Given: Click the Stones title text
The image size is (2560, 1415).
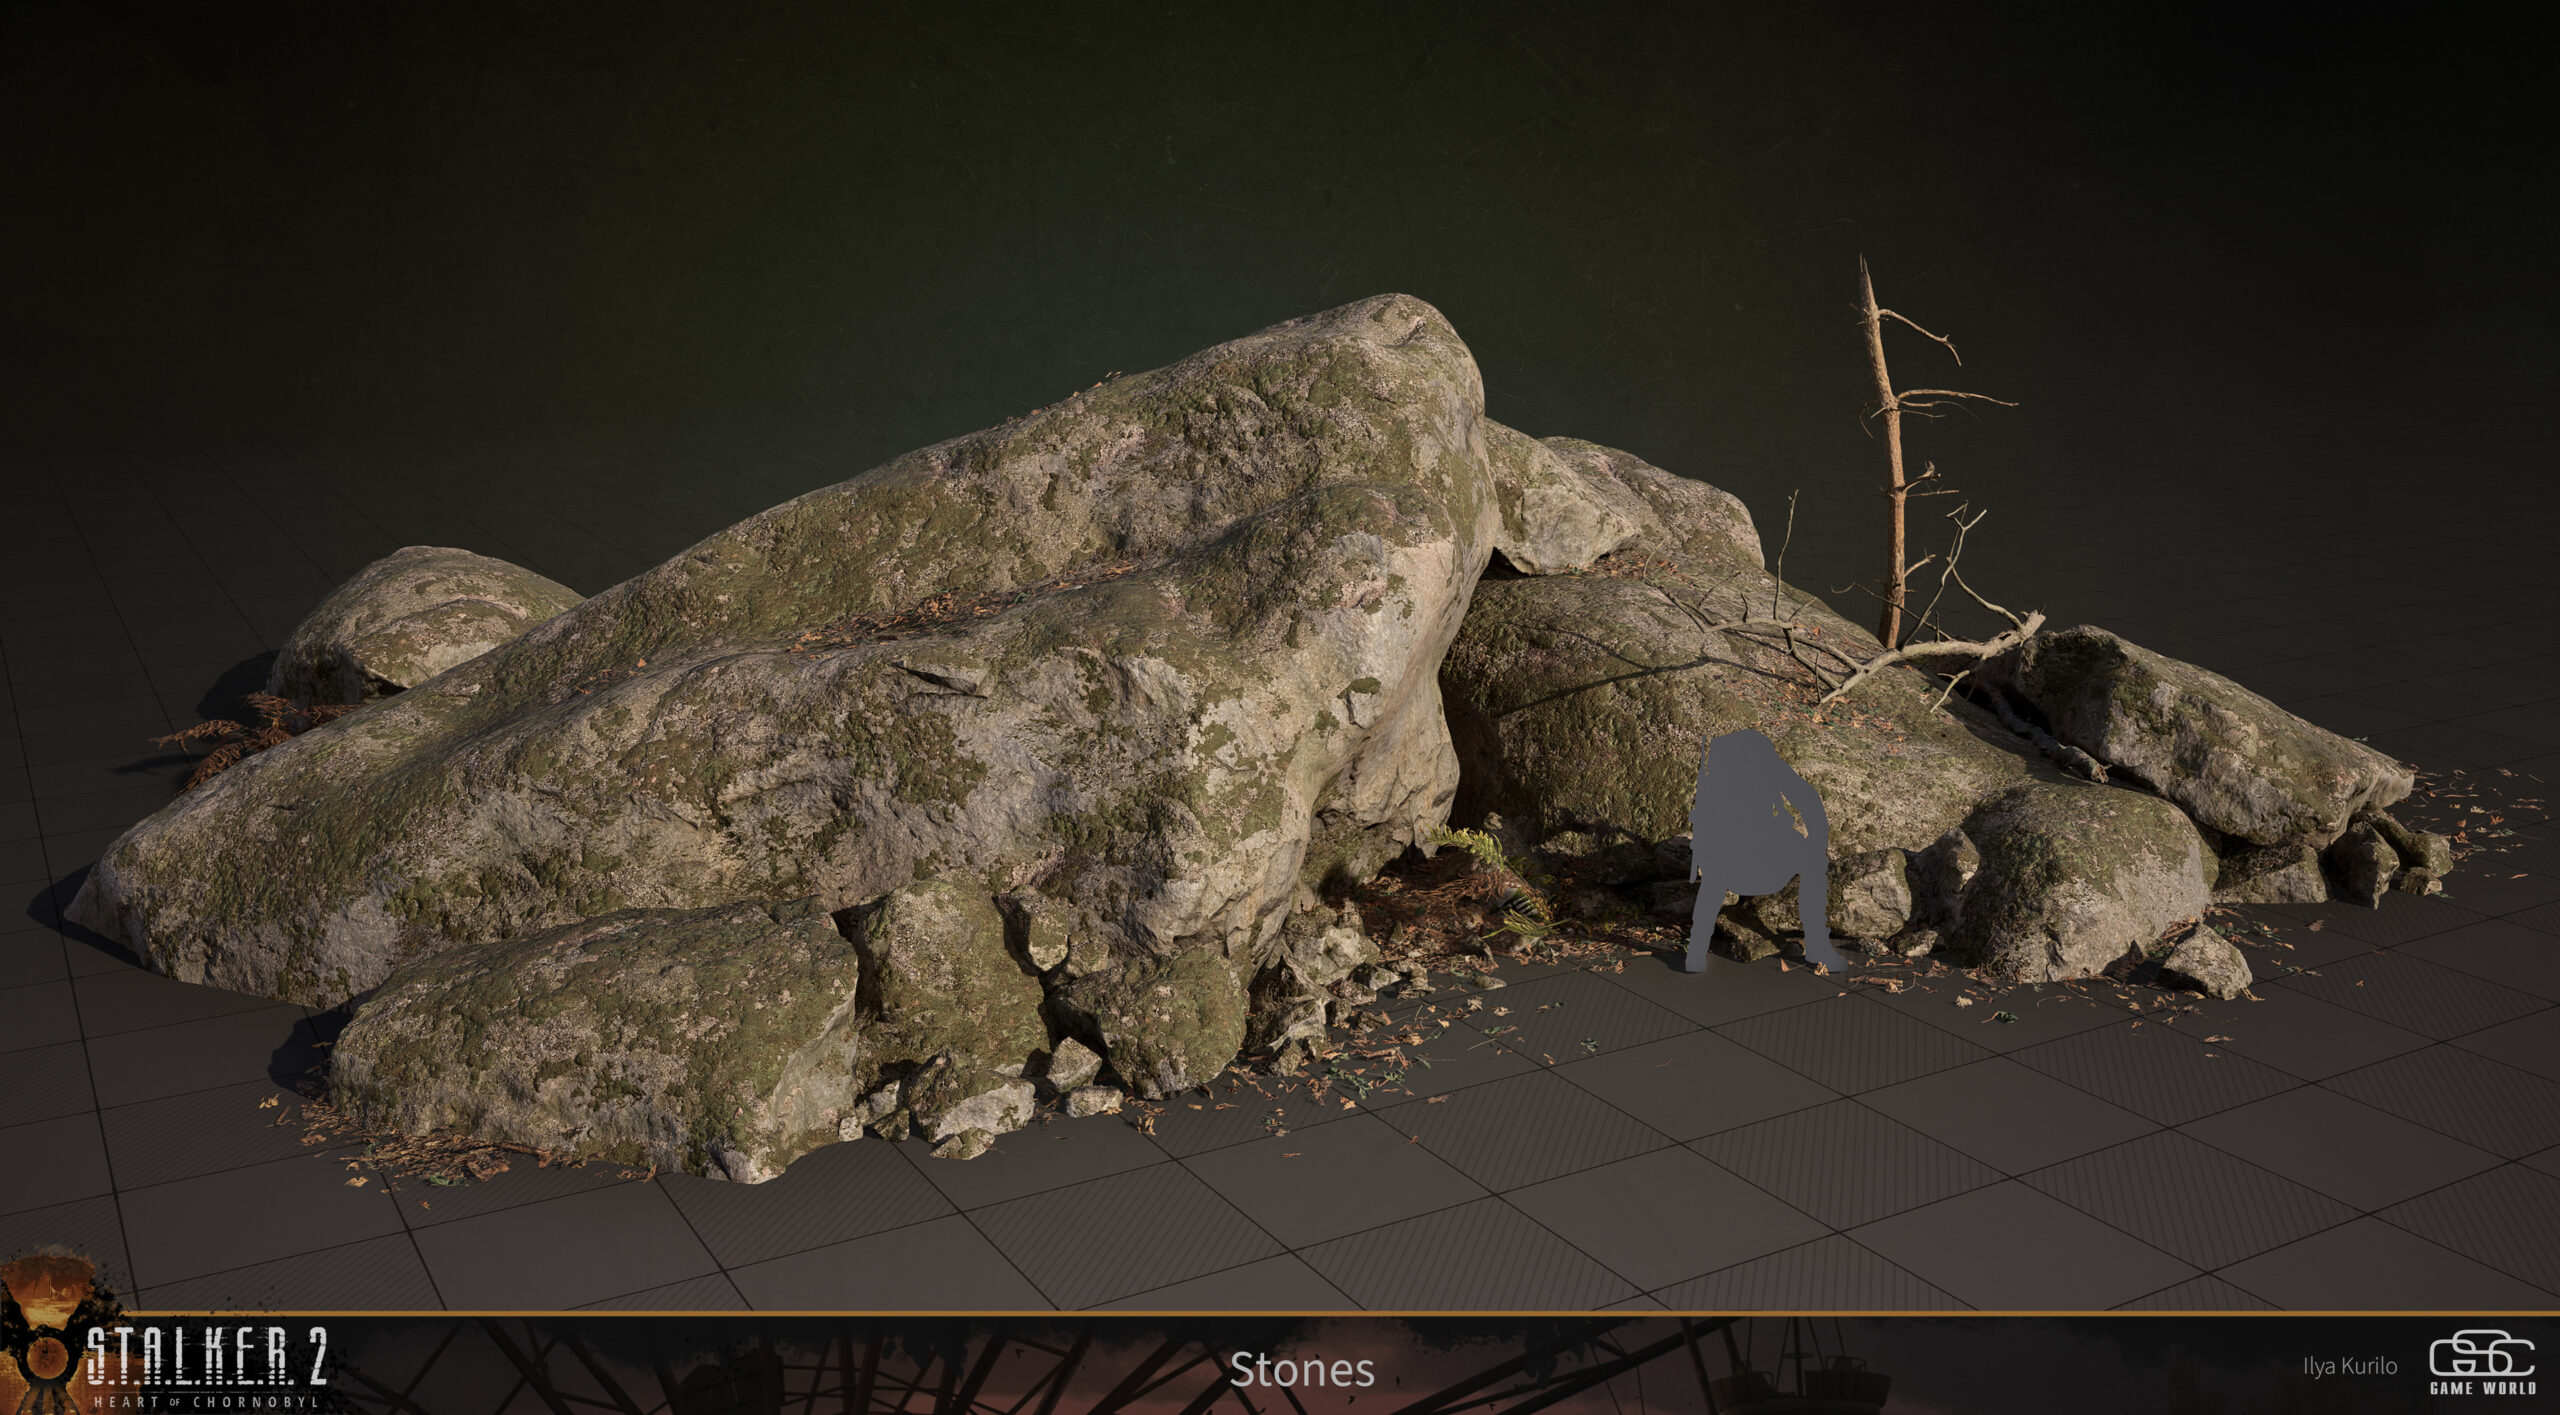Looking at the screenshot, I should pyautogui.click(x=1302, y=1369).
